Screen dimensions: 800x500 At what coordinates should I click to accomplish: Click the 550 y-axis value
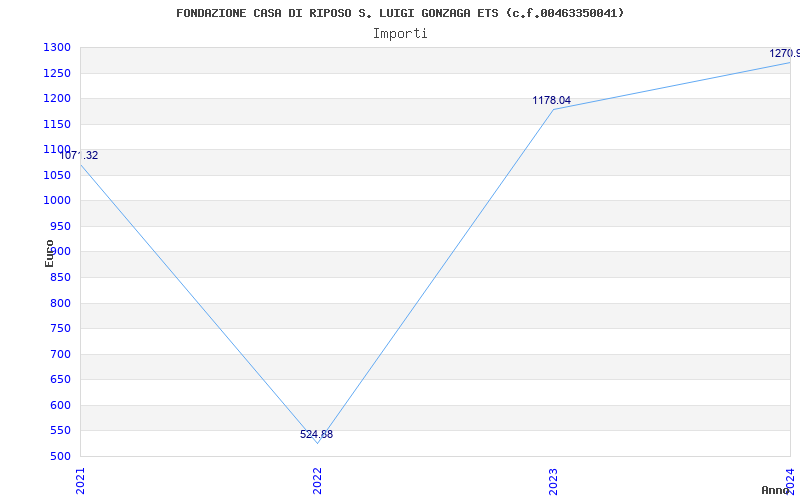pos(60,431)
